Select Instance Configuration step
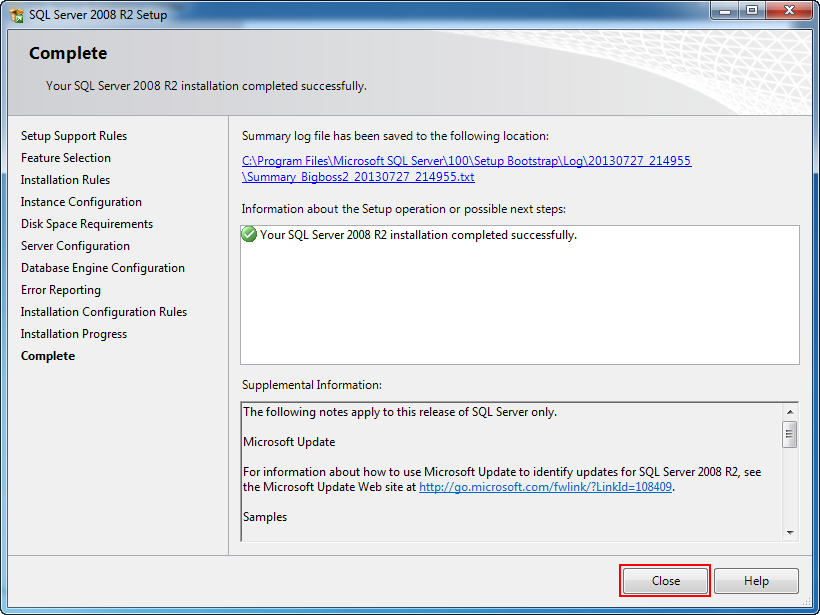Image resolution: width=820 pixels, height=615 pixels. click(81, 202)
